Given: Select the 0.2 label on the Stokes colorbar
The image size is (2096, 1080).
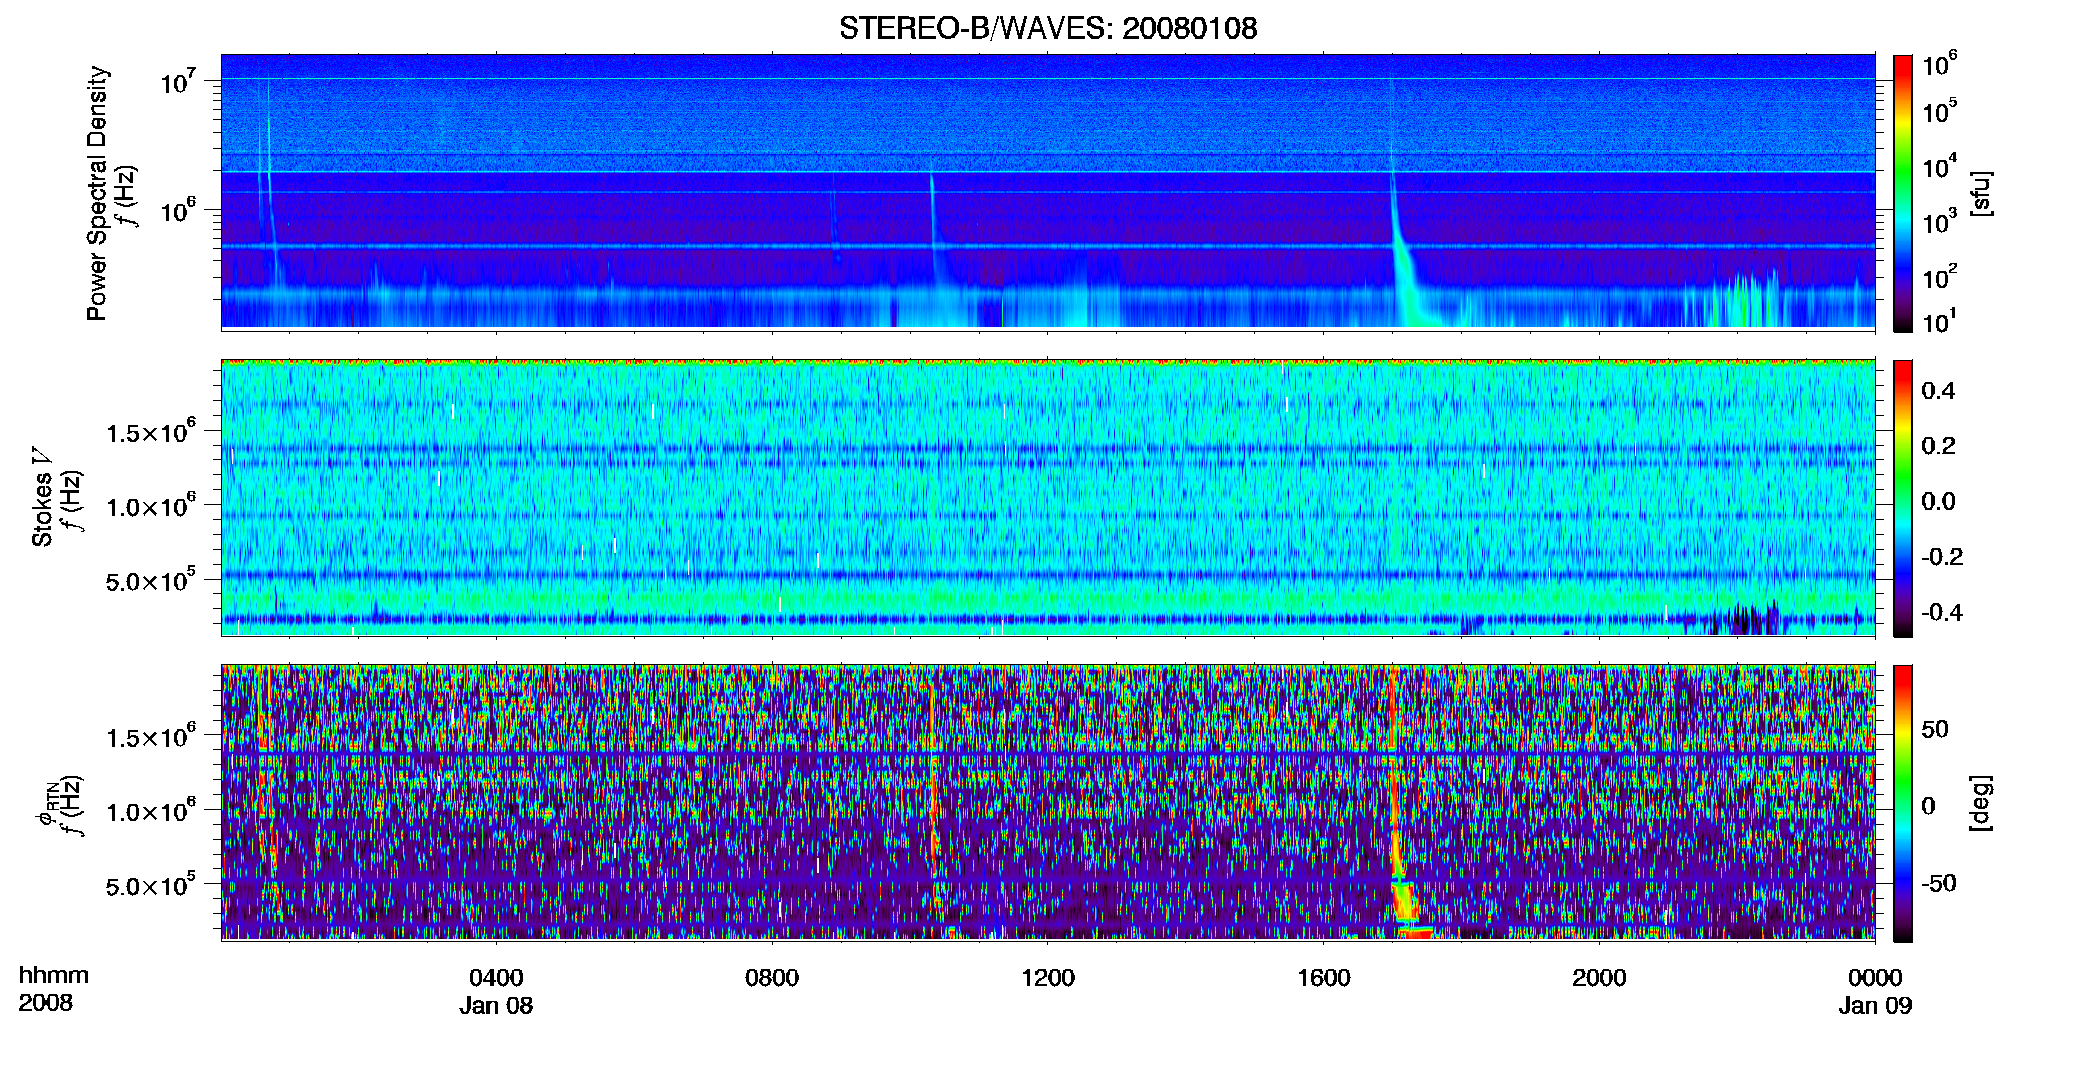Looking at the screenshot, I should coord(1938,446).
